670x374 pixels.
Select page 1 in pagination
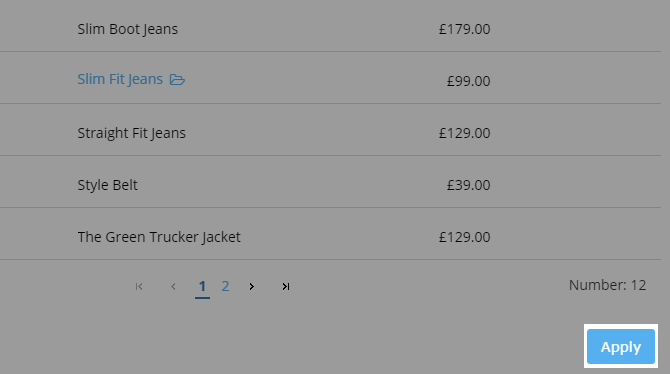pos(202,286)
